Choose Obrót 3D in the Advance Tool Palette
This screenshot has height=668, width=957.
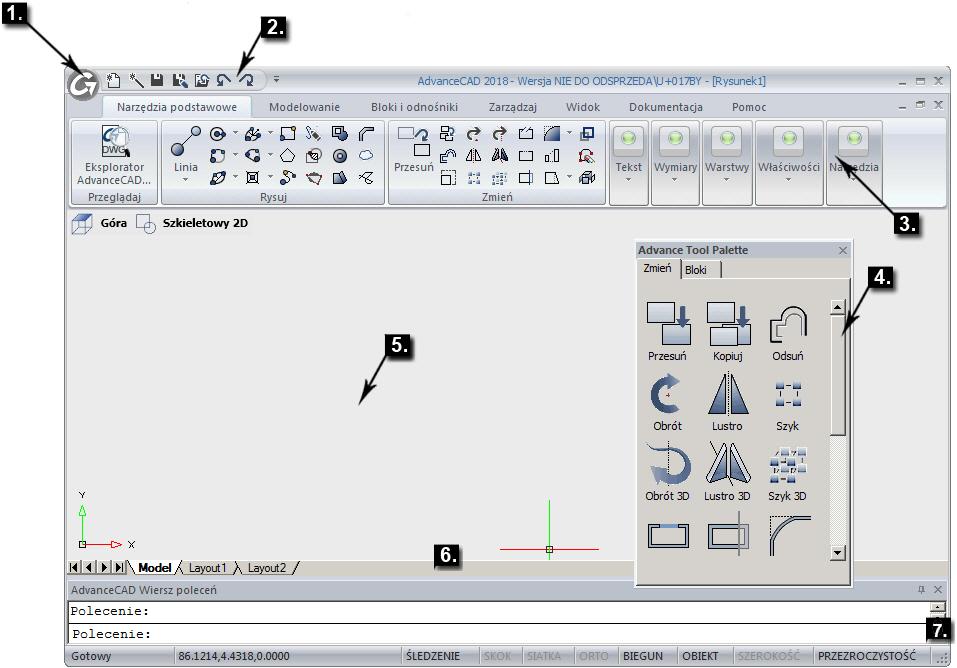[668, 473]
